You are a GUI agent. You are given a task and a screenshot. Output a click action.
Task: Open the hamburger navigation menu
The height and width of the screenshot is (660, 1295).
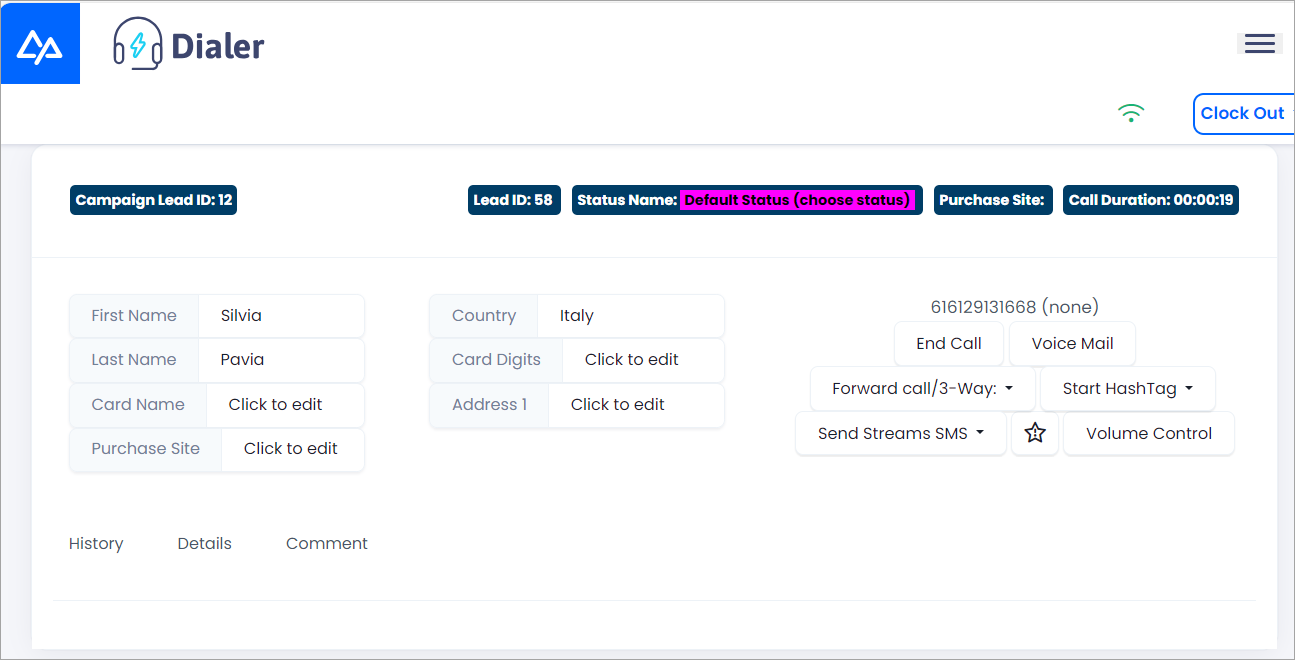pos(1259,43)
